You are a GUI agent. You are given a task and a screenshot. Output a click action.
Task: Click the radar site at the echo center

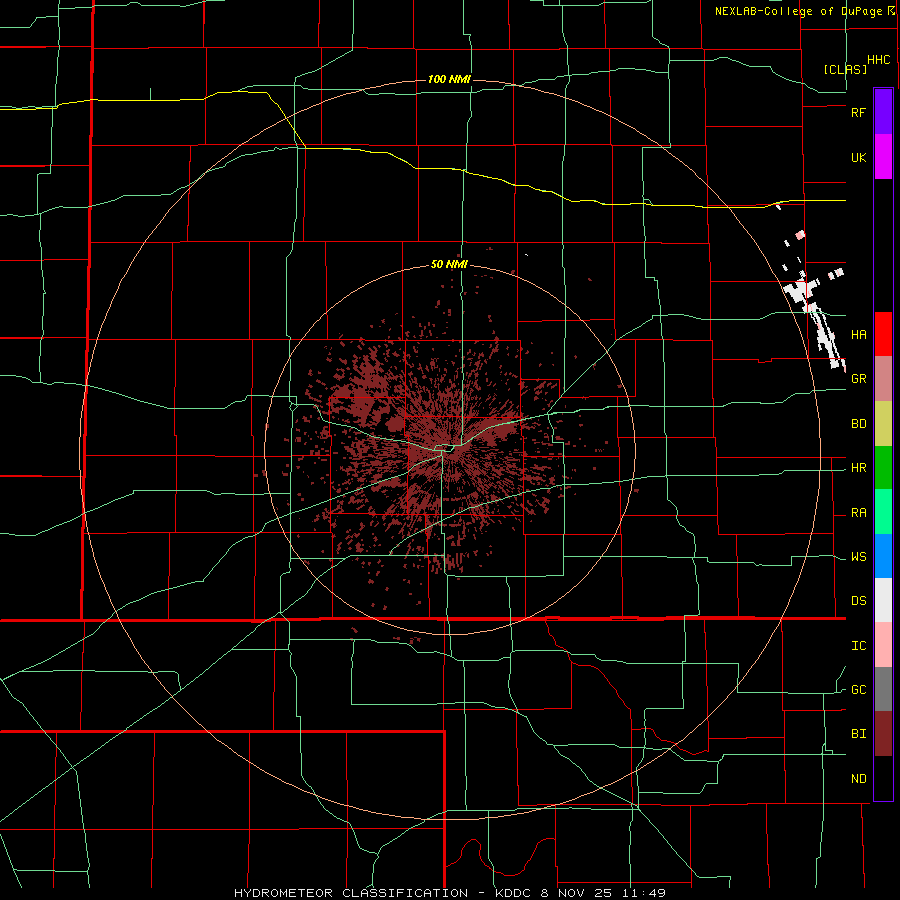coord(450,449)
